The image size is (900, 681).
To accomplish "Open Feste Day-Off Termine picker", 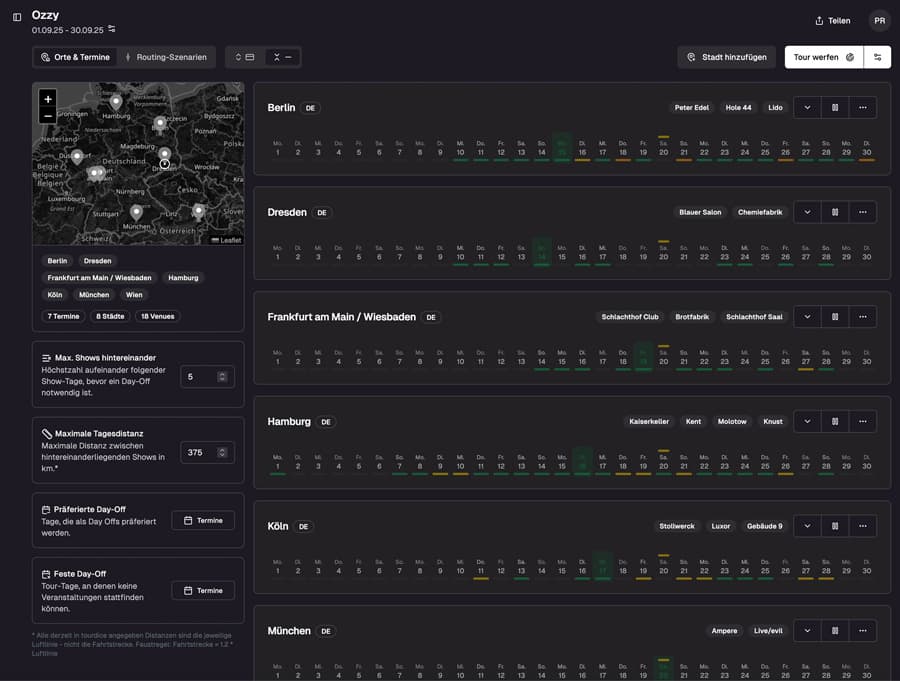I will click(203, 590).
